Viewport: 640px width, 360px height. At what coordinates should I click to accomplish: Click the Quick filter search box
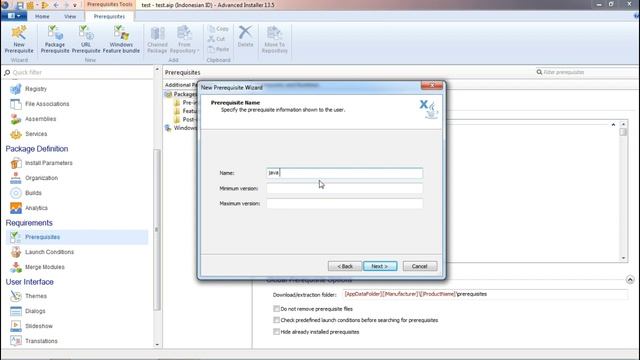(78, 73)
